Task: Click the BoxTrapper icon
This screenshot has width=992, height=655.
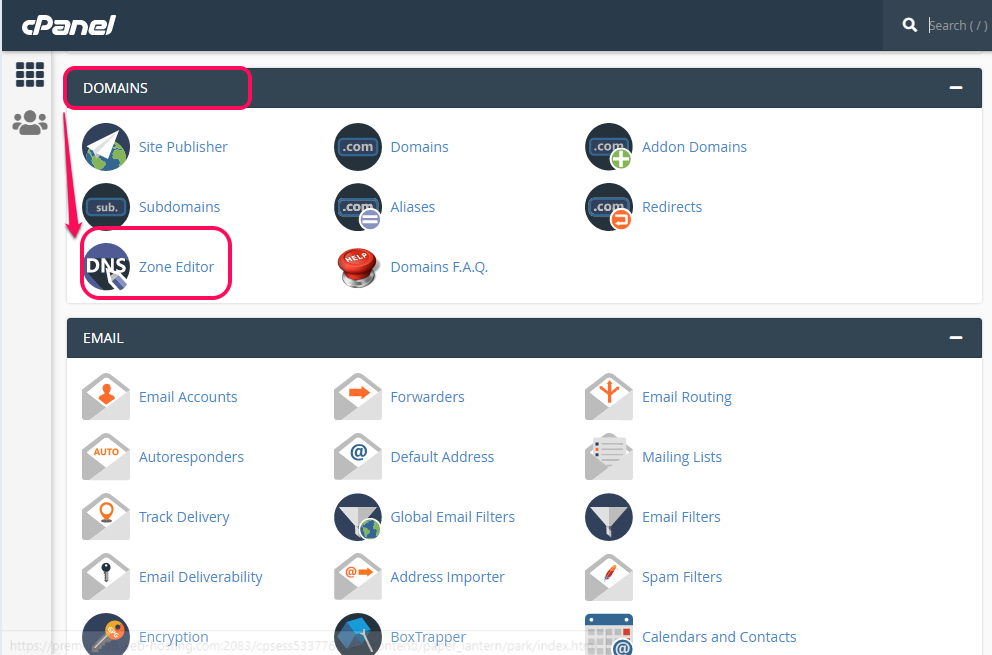Action: [x=357, y=634]
